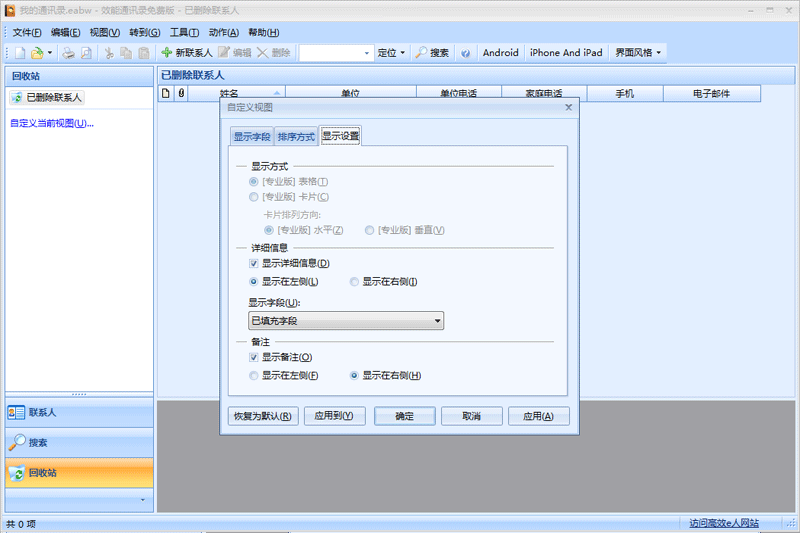Select the [专业版] 表格(T) radio button
The width and height of the screenshot is (800, 533).
point(253,182)
